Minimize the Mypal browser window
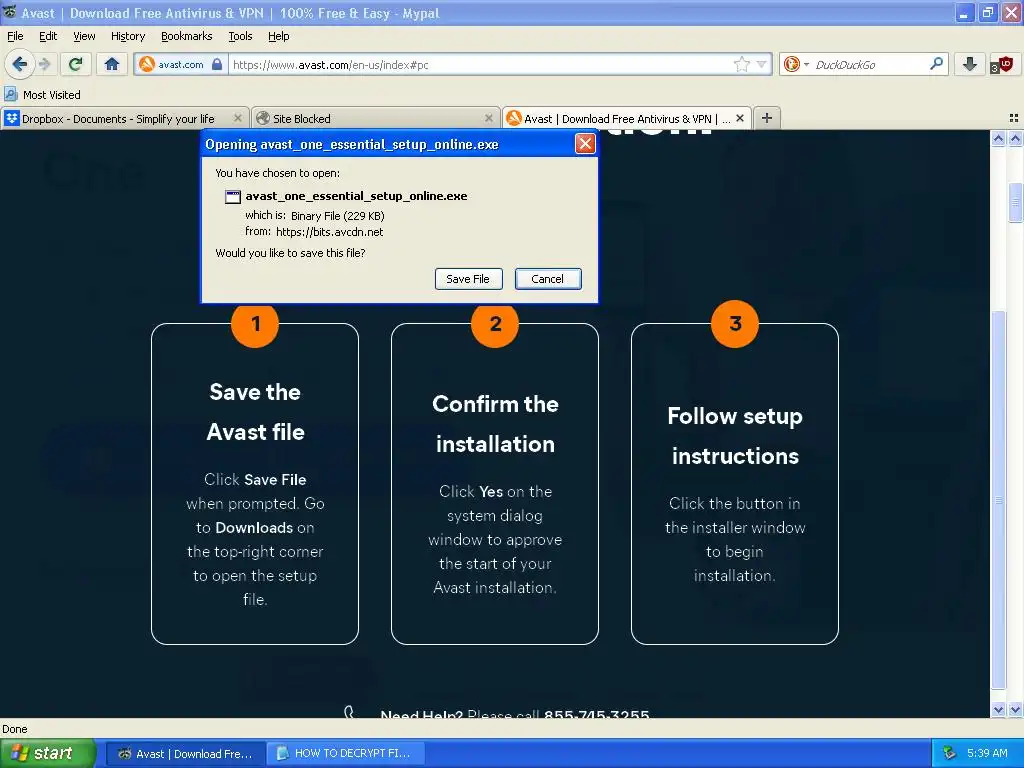 (964, 12)
